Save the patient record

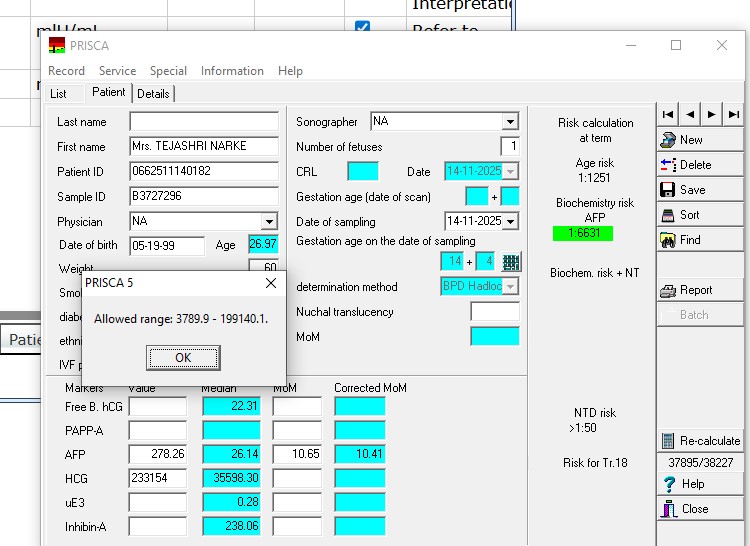pos(699,190)
